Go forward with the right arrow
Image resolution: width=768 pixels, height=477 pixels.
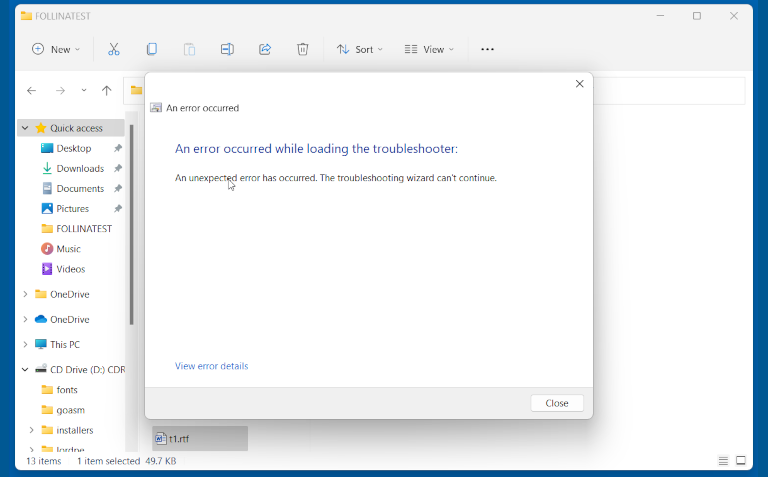(x=60, y=91)
